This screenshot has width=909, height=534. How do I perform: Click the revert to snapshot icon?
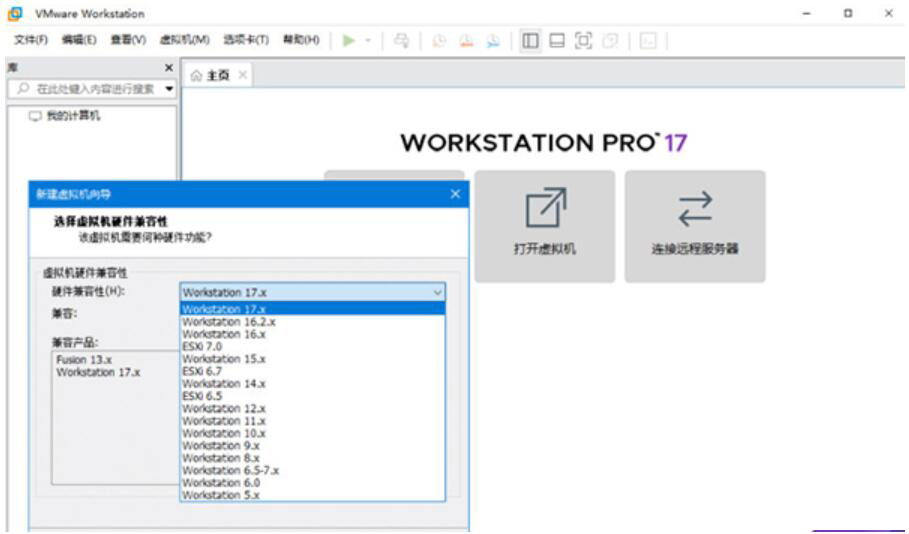[x=466, y=41]
